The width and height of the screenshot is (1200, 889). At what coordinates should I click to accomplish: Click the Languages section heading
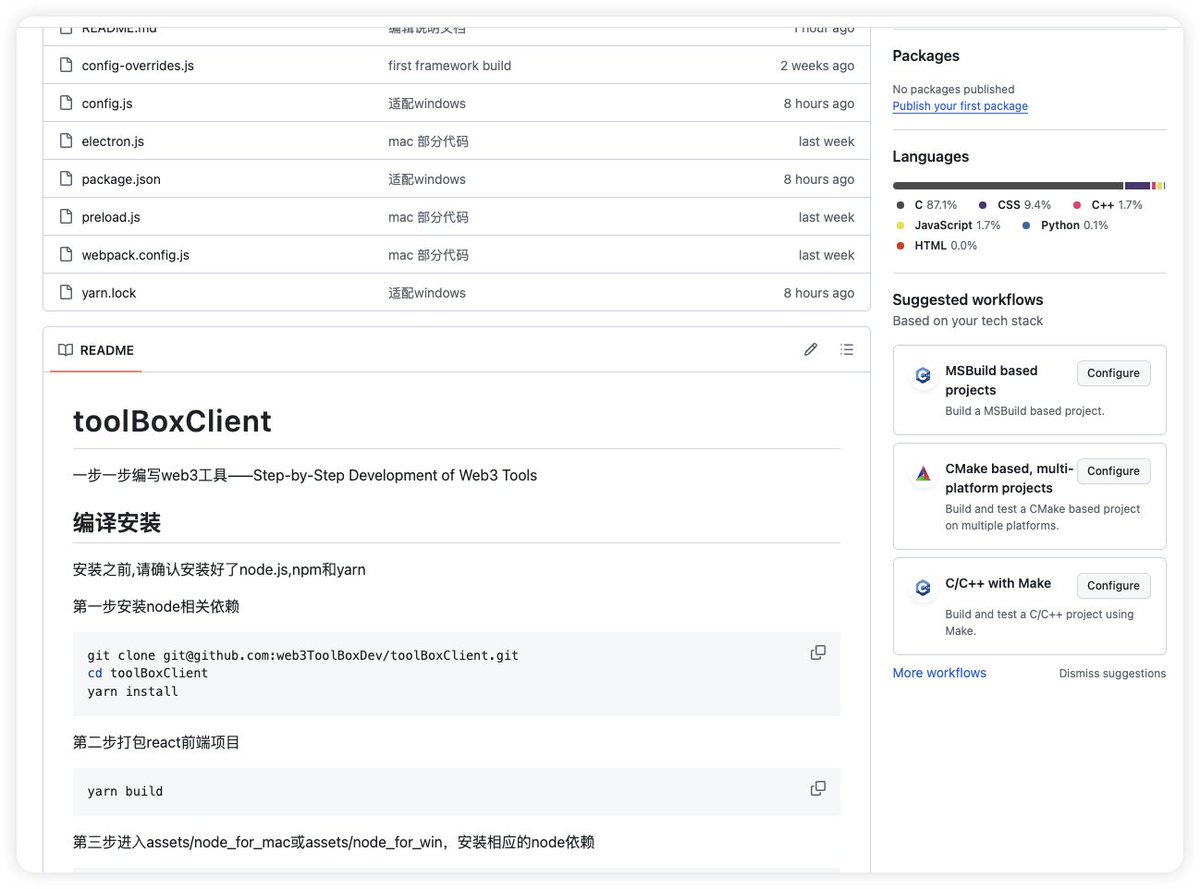click(930, 156)
